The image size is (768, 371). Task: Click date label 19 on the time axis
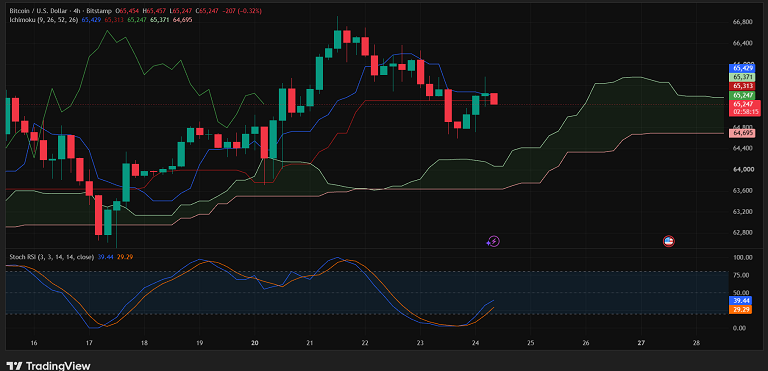200,342
